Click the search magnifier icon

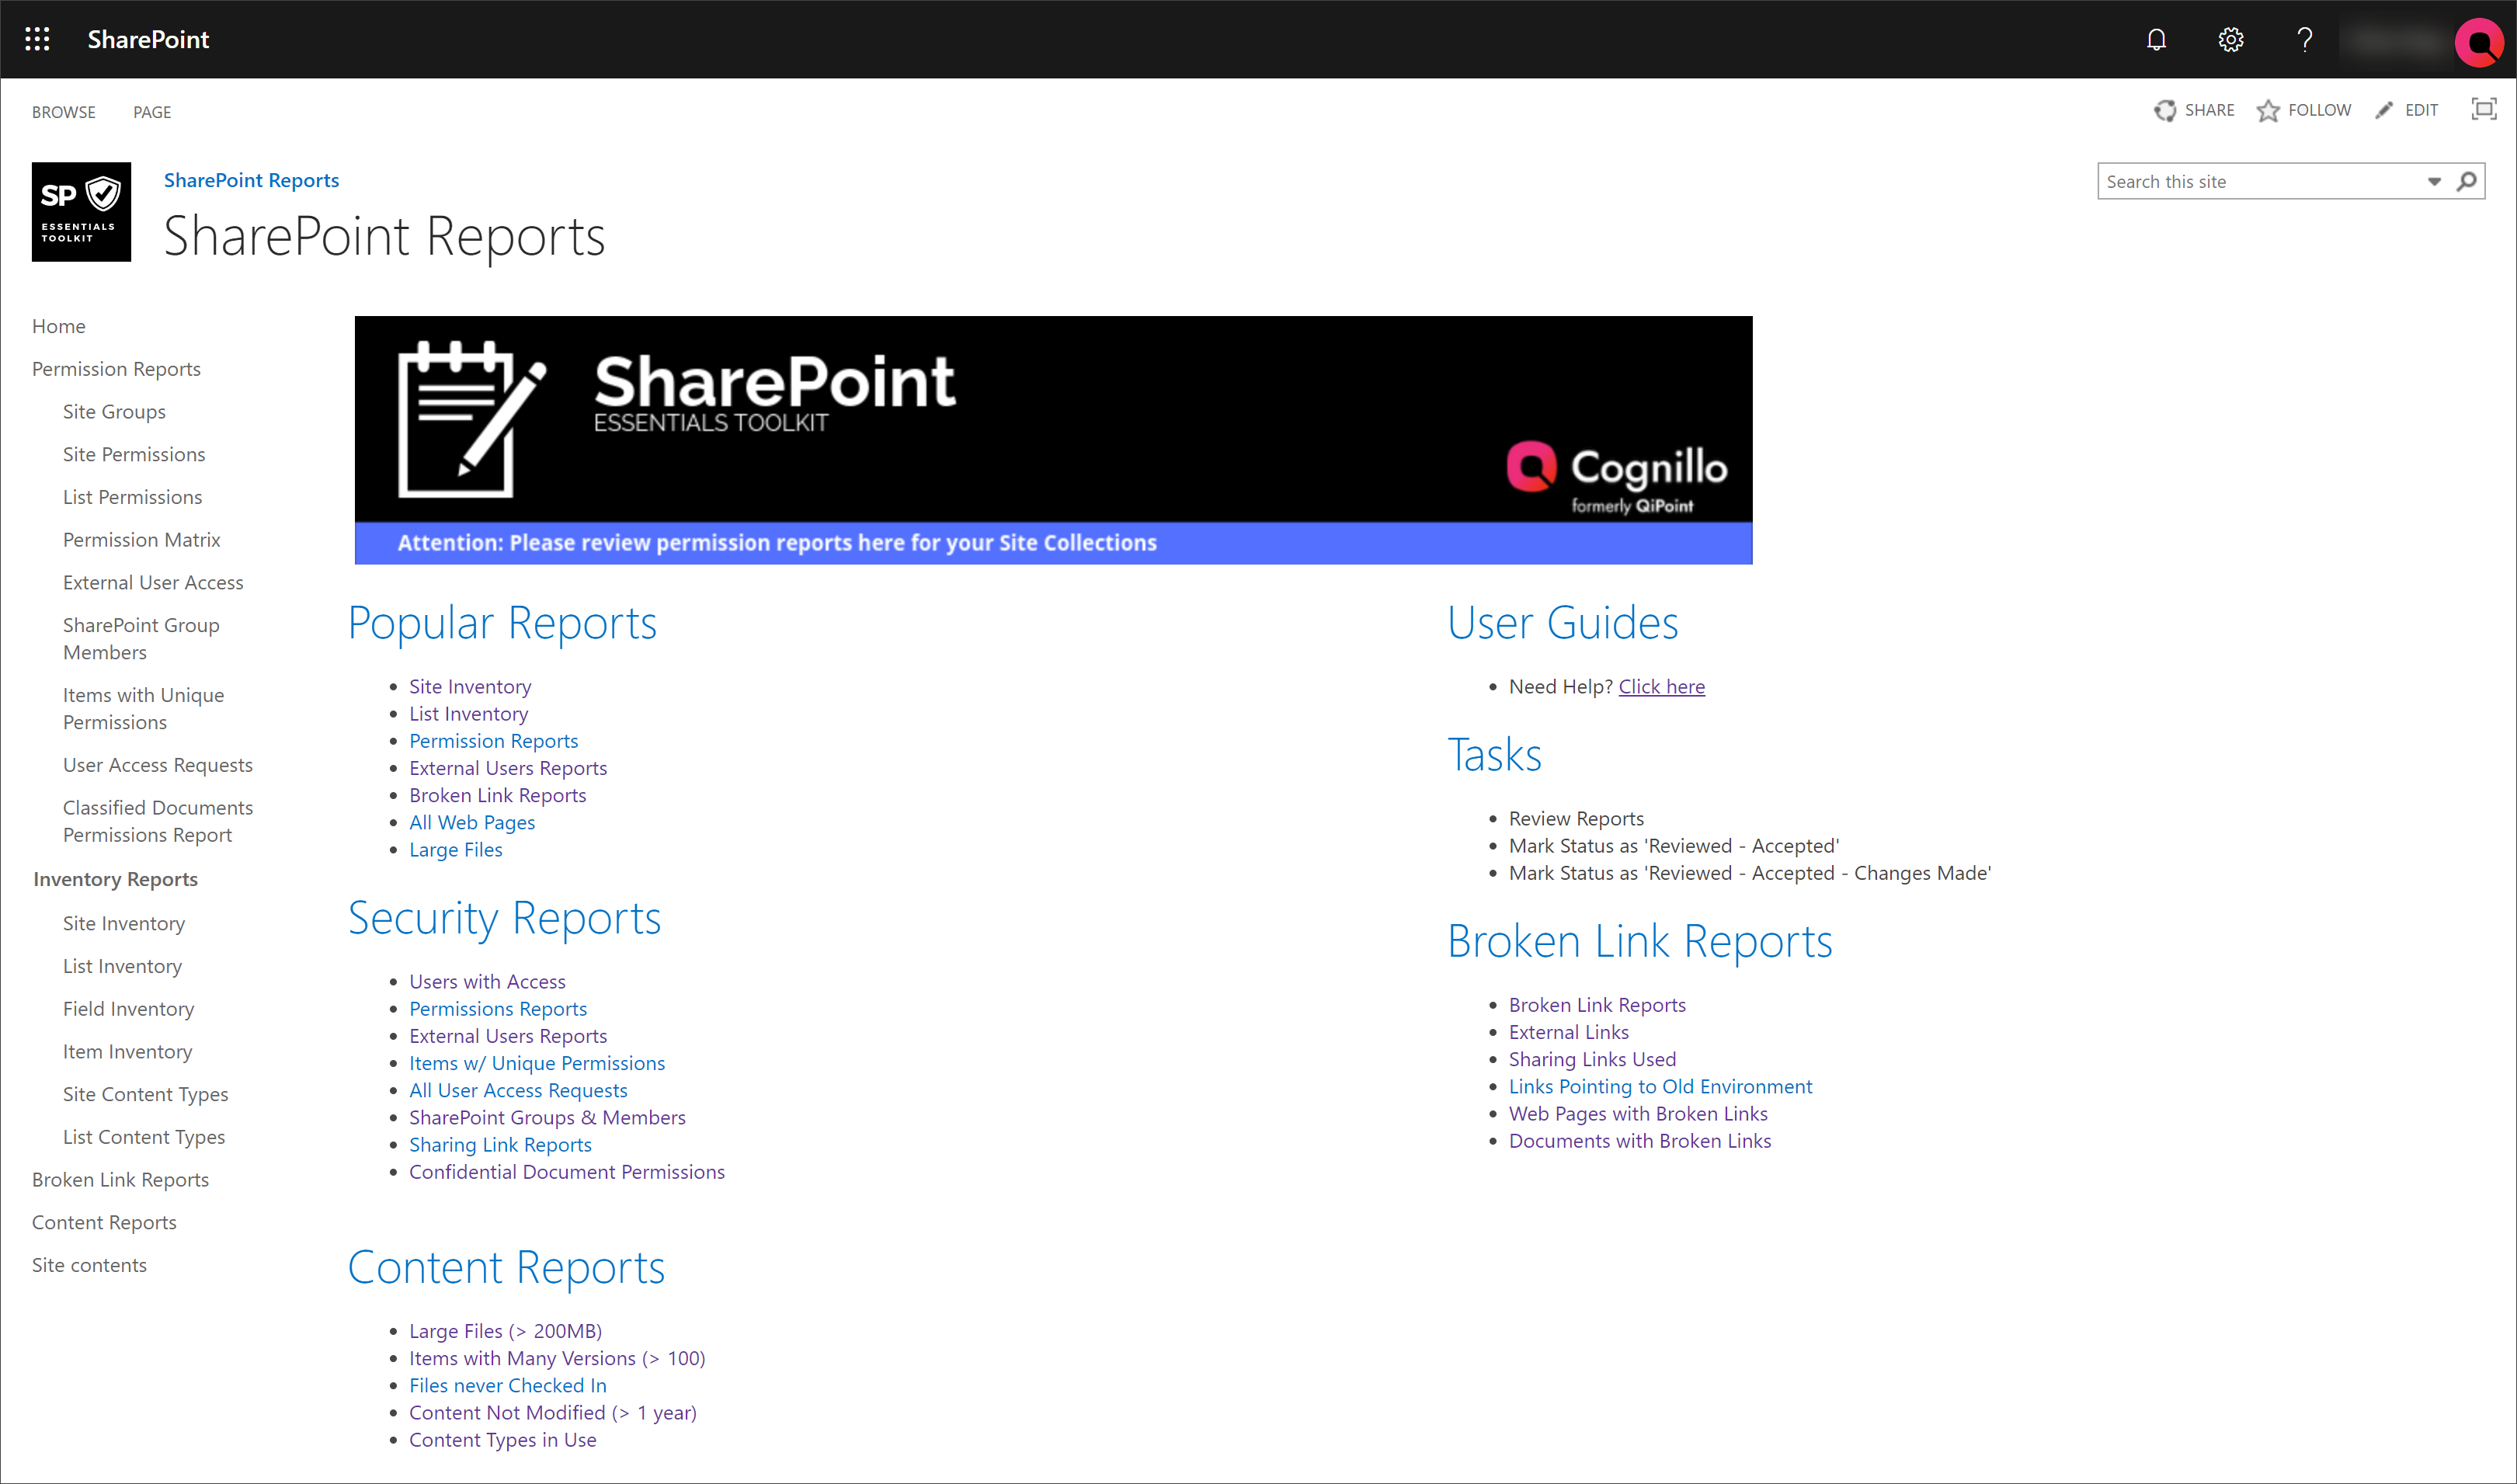(2465, 181)
